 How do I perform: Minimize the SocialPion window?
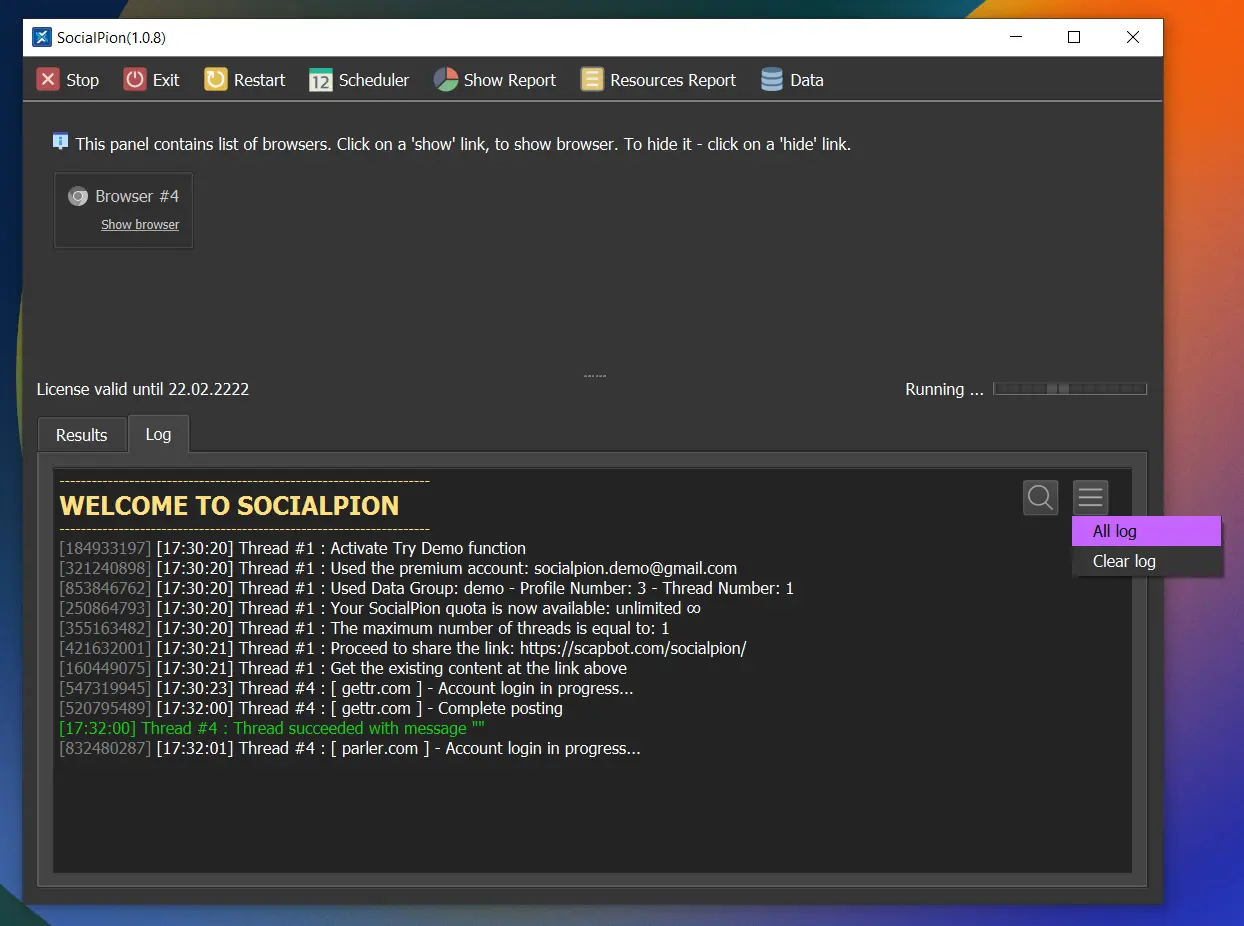click(x=1016, y=38)
